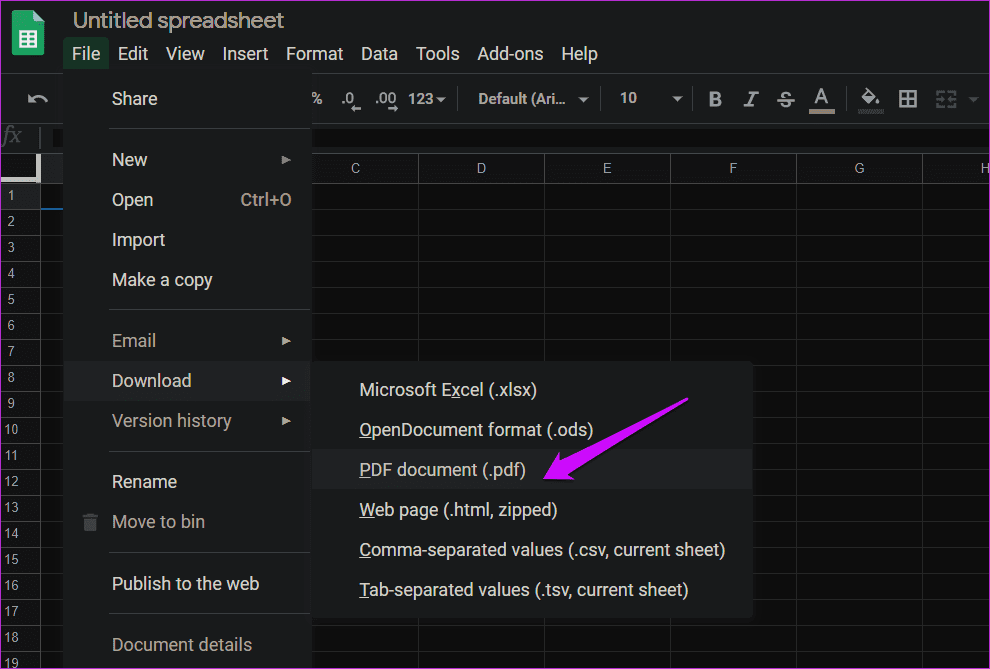This screenshot has width=990, height=669.
Task: Expand the Download submenu
Action: pos(187,381)
